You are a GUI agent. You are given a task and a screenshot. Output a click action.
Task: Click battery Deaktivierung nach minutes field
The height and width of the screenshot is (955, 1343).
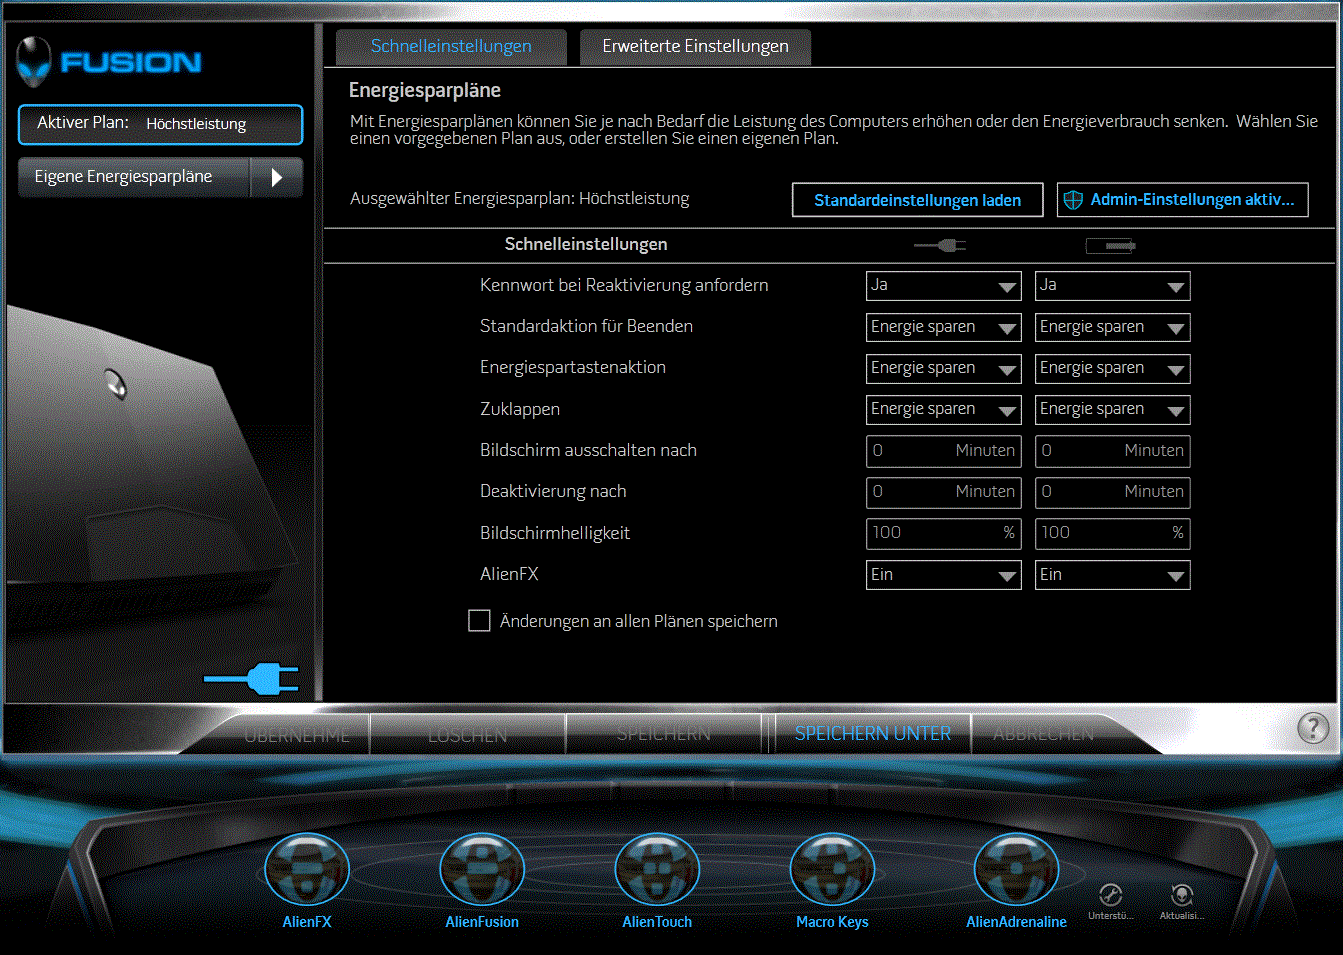click(x=1113, y=492)
